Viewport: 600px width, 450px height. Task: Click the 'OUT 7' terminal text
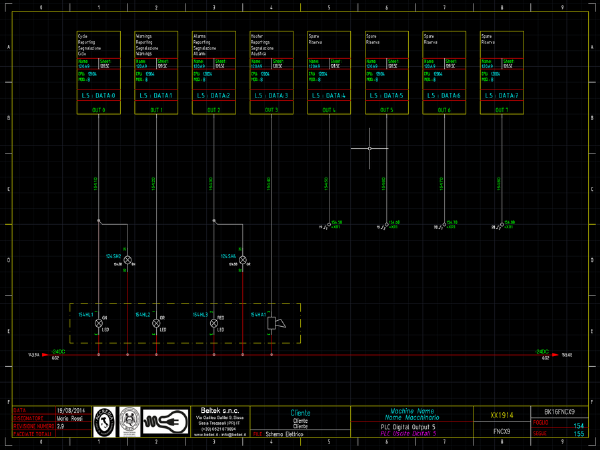pyautogui.click(x=502, y=110)
